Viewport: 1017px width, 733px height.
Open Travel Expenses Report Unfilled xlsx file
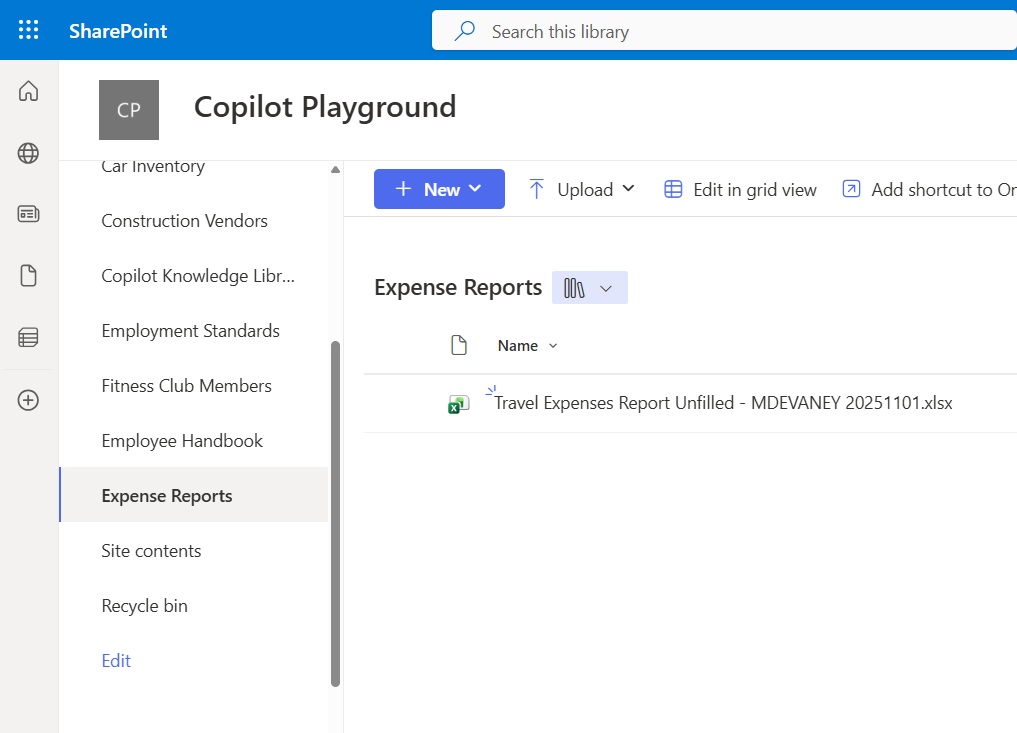tap(723, 403)
